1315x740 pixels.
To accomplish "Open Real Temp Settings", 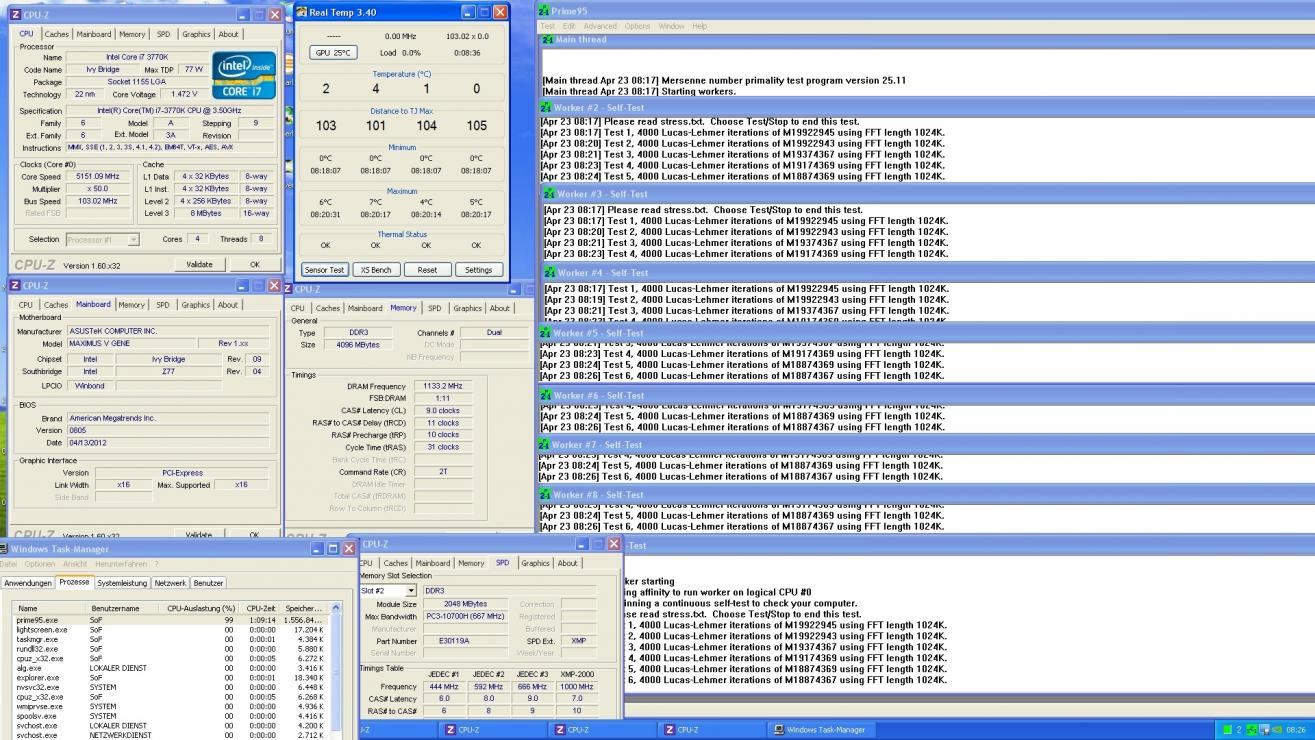I will [478, 270].
